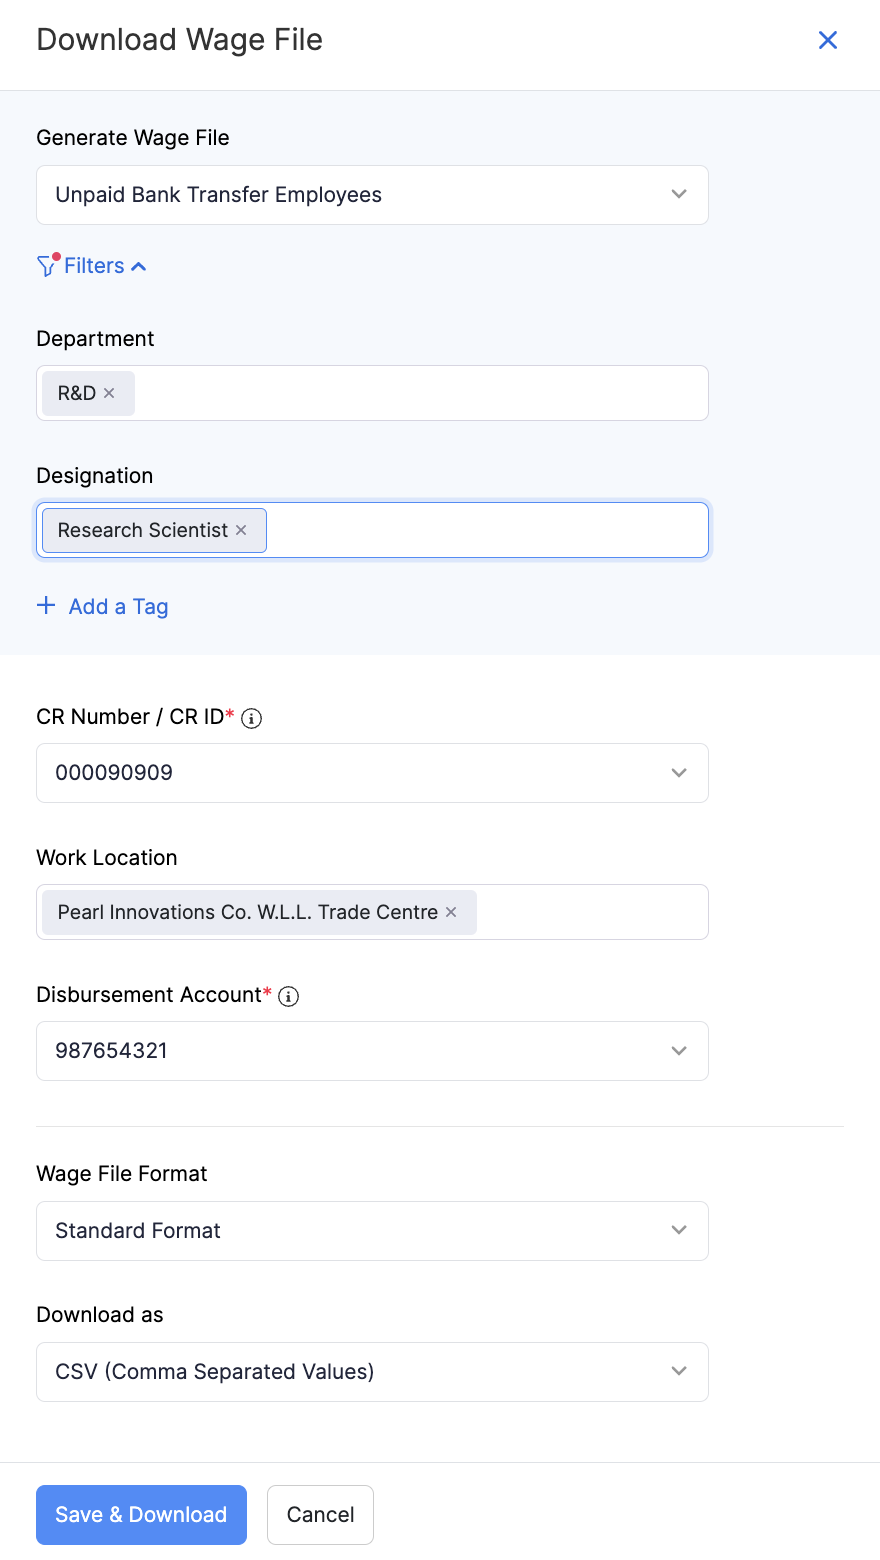This screenshot has width=880, height=1560.
Task: Click the info icon beside Disbursement Account
Action: click(288, 995)
